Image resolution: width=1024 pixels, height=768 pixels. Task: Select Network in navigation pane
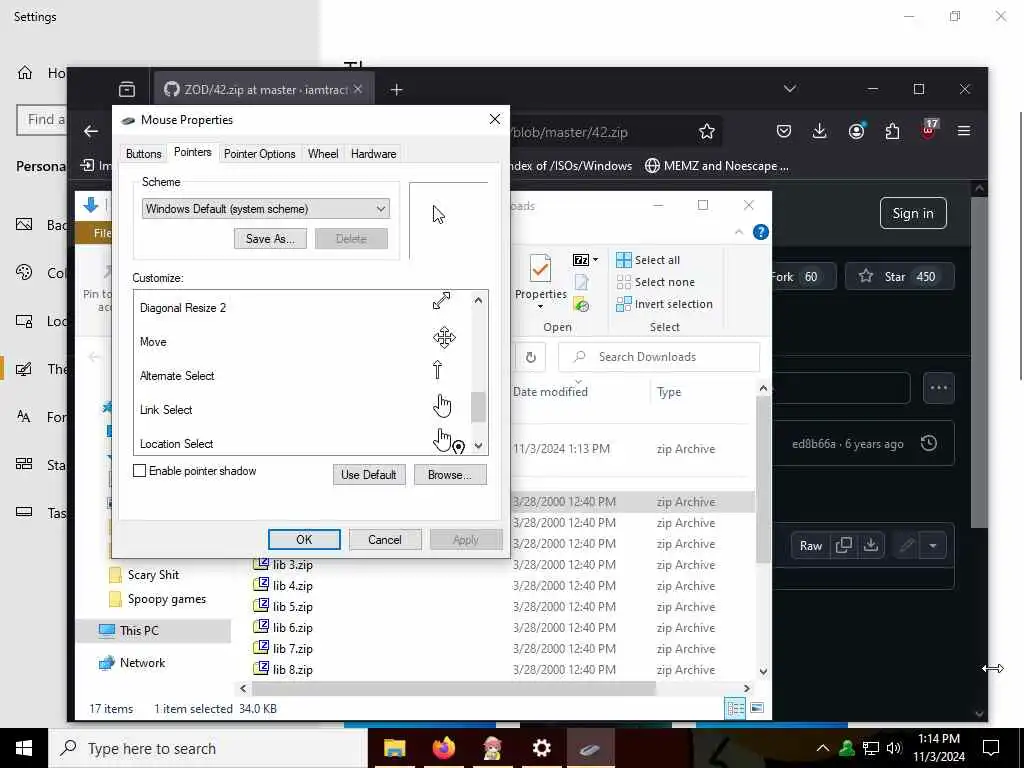coord(142,663)
